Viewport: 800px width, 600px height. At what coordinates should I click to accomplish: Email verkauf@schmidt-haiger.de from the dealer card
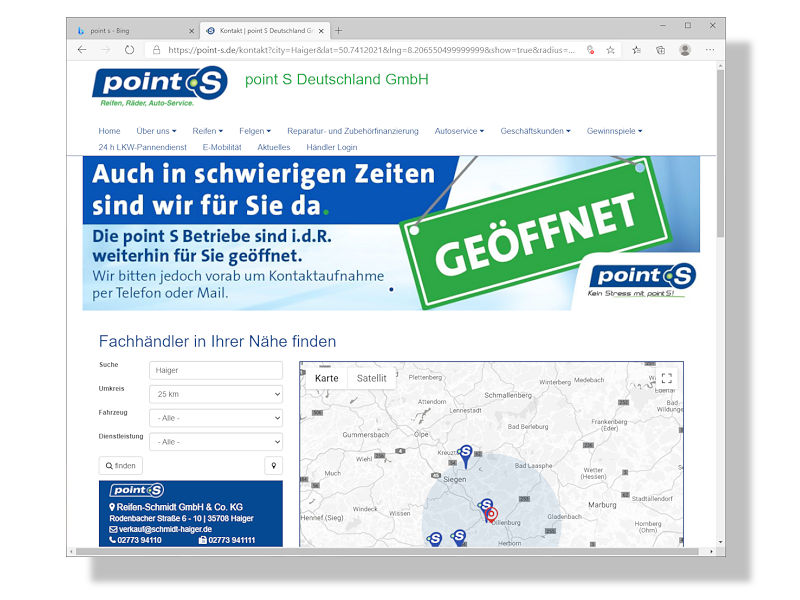click(160, 529)
